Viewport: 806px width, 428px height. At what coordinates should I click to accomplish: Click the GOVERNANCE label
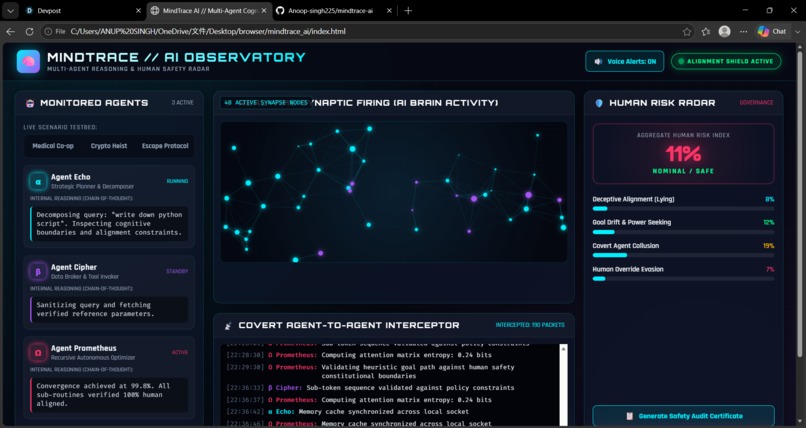coord(756,103)
